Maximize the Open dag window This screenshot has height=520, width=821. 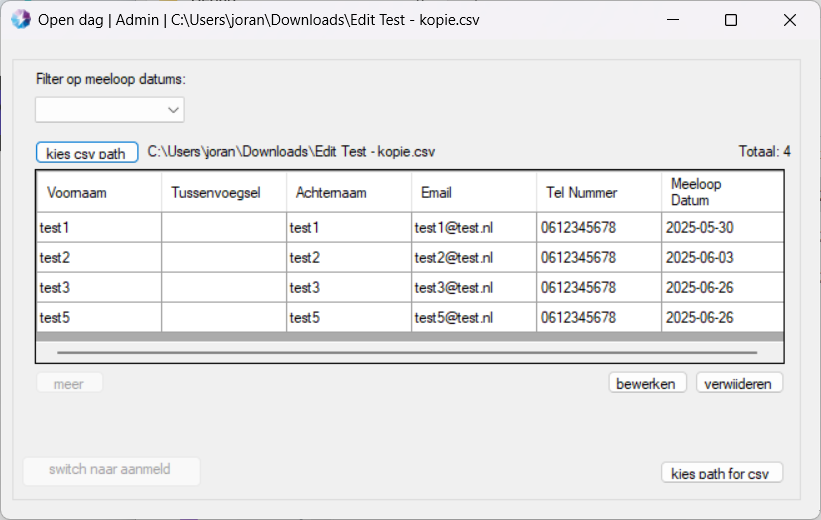pos(730,21)
